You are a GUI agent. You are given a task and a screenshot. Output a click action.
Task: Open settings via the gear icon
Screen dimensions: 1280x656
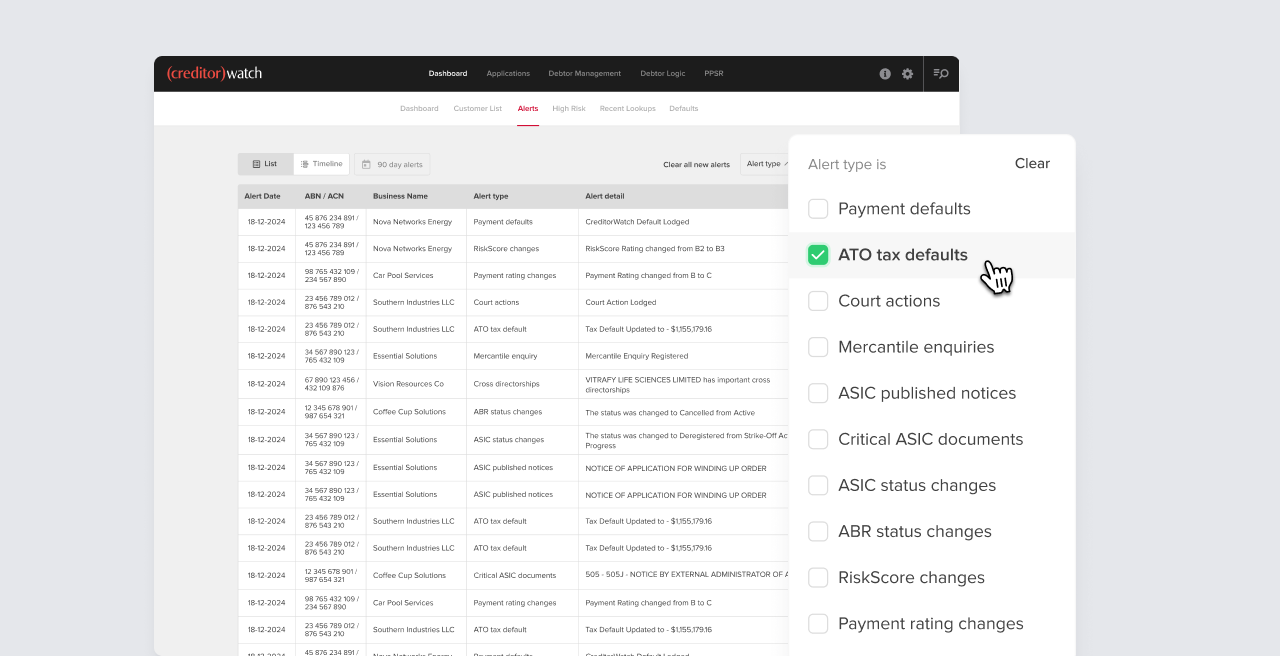coord(907,73)
